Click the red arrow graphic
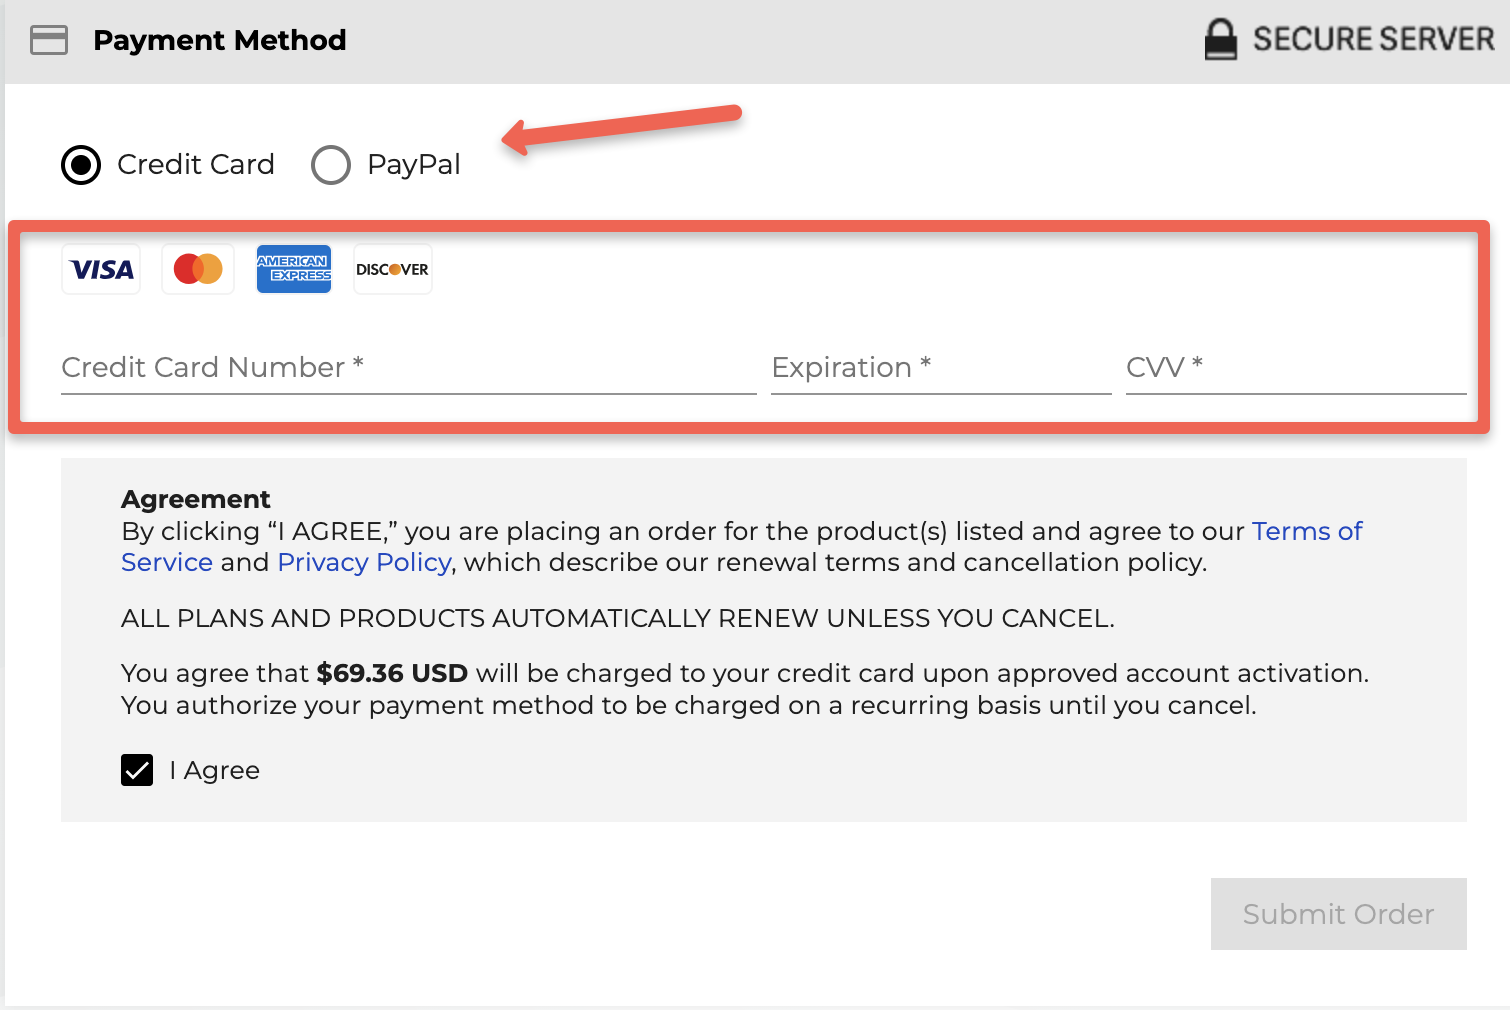This screenshot has height=1010, width=1510. click(x=620, y=130)
